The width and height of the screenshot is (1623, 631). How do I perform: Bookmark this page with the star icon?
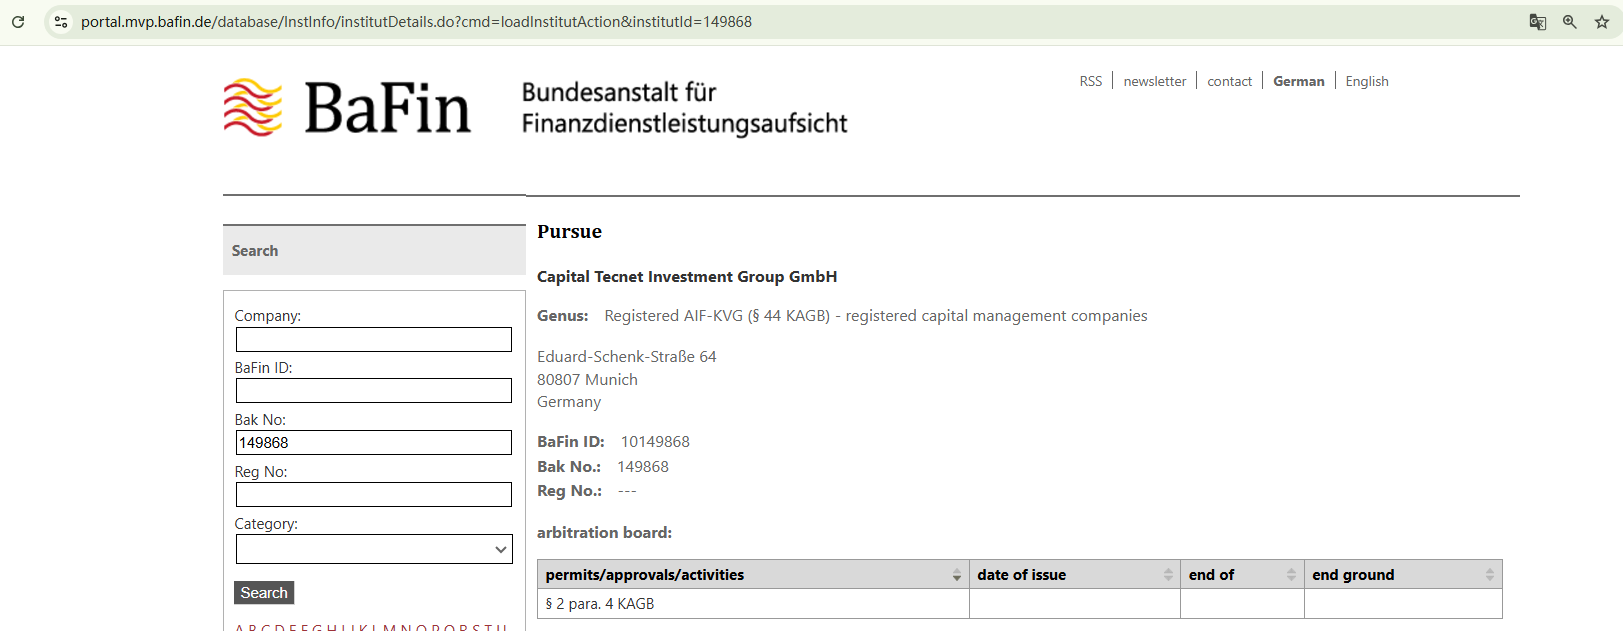[x=1602, y=21]
